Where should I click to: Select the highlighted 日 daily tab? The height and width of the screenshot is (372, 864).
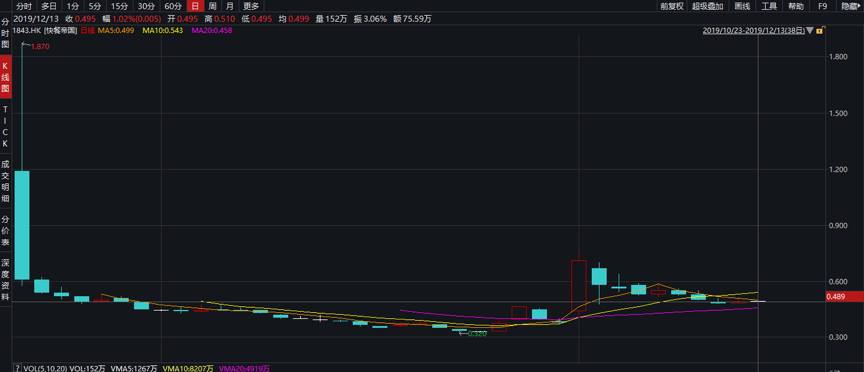[x=195, y=6]
